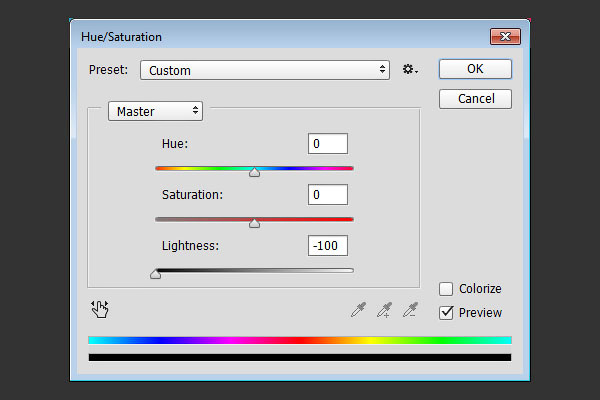Cancel the Hue/Saturation changes
Screen dimensions: 600x400
coord(475,99)
